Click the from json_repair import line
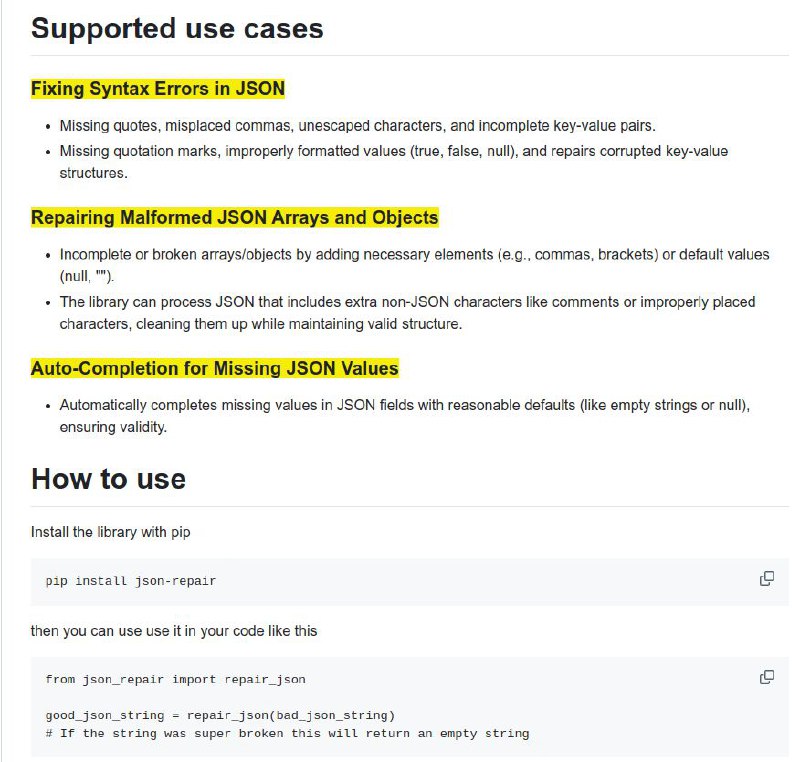800x762 pixels. tap(176, 679)
